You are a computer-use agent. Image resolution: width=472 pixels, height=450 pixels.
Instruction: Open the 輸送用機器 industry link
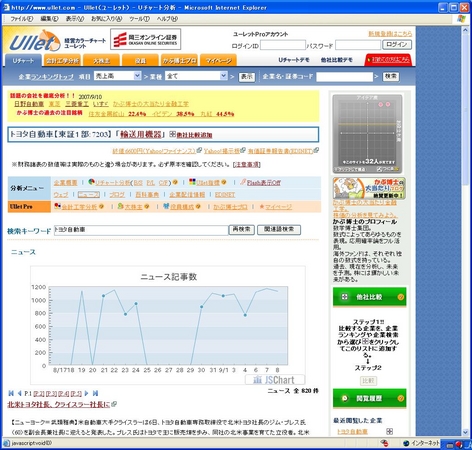coord(141,134)
